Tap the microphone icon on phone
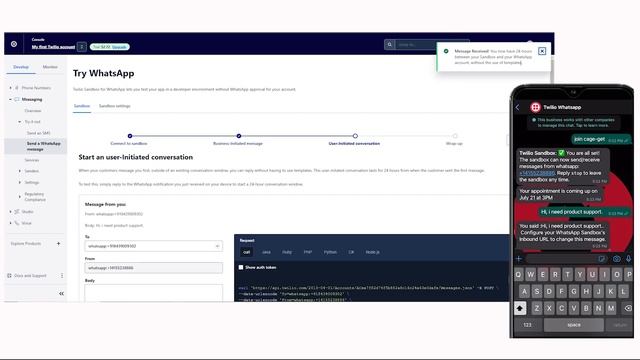Screen dimensions: 640x360 pyautogui.click(x=629, y=258)
